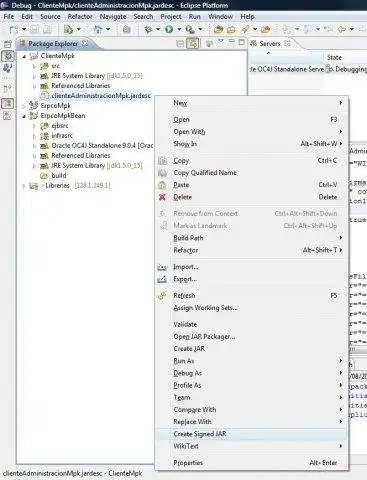Image resolution: width=367 pixels, height=480 pixels.
Task: Expand the ejbsrc source folder
Action: pos(34,126)
